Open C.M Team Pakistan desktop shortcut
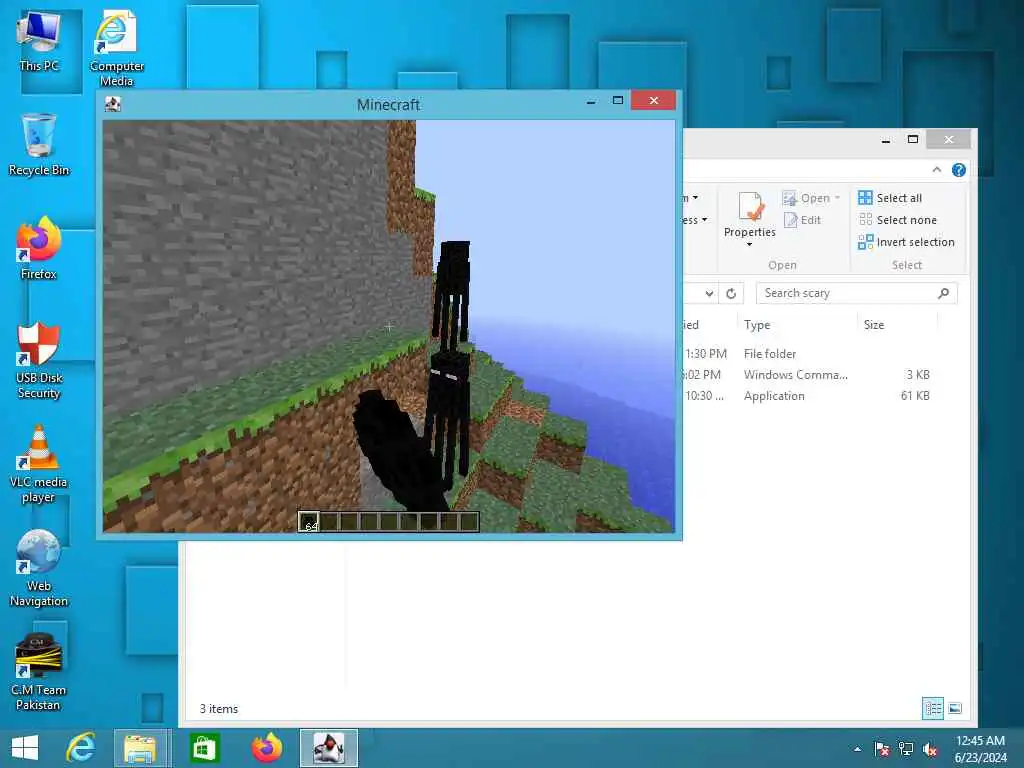This screenshot has height=768, width=1024. 39,673
